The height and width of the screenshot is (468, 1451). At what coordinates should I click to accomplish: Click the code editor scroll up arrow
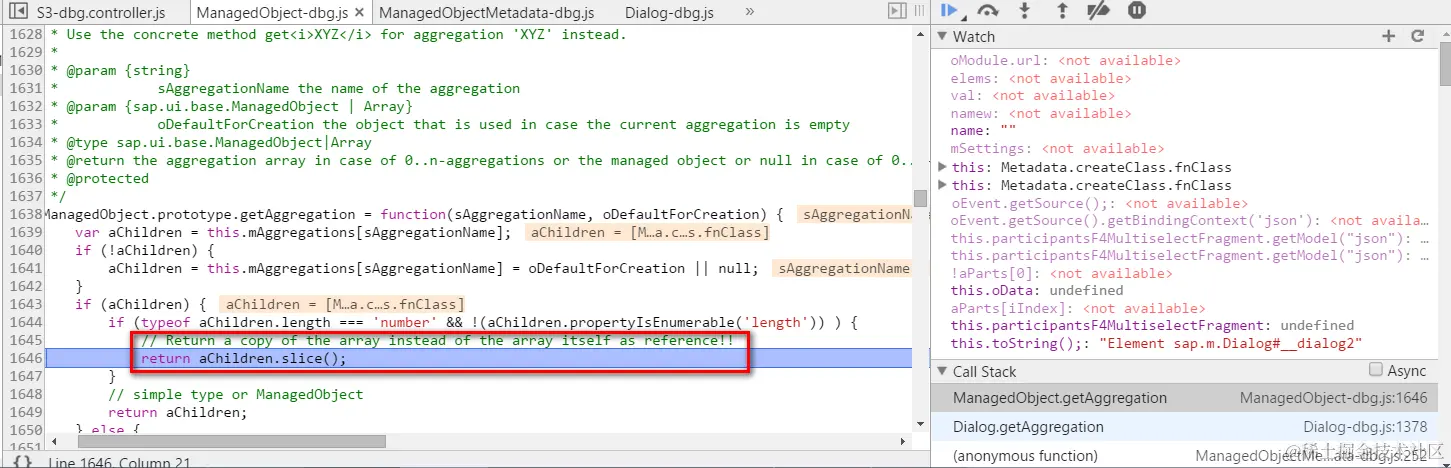tap(920, 33)
